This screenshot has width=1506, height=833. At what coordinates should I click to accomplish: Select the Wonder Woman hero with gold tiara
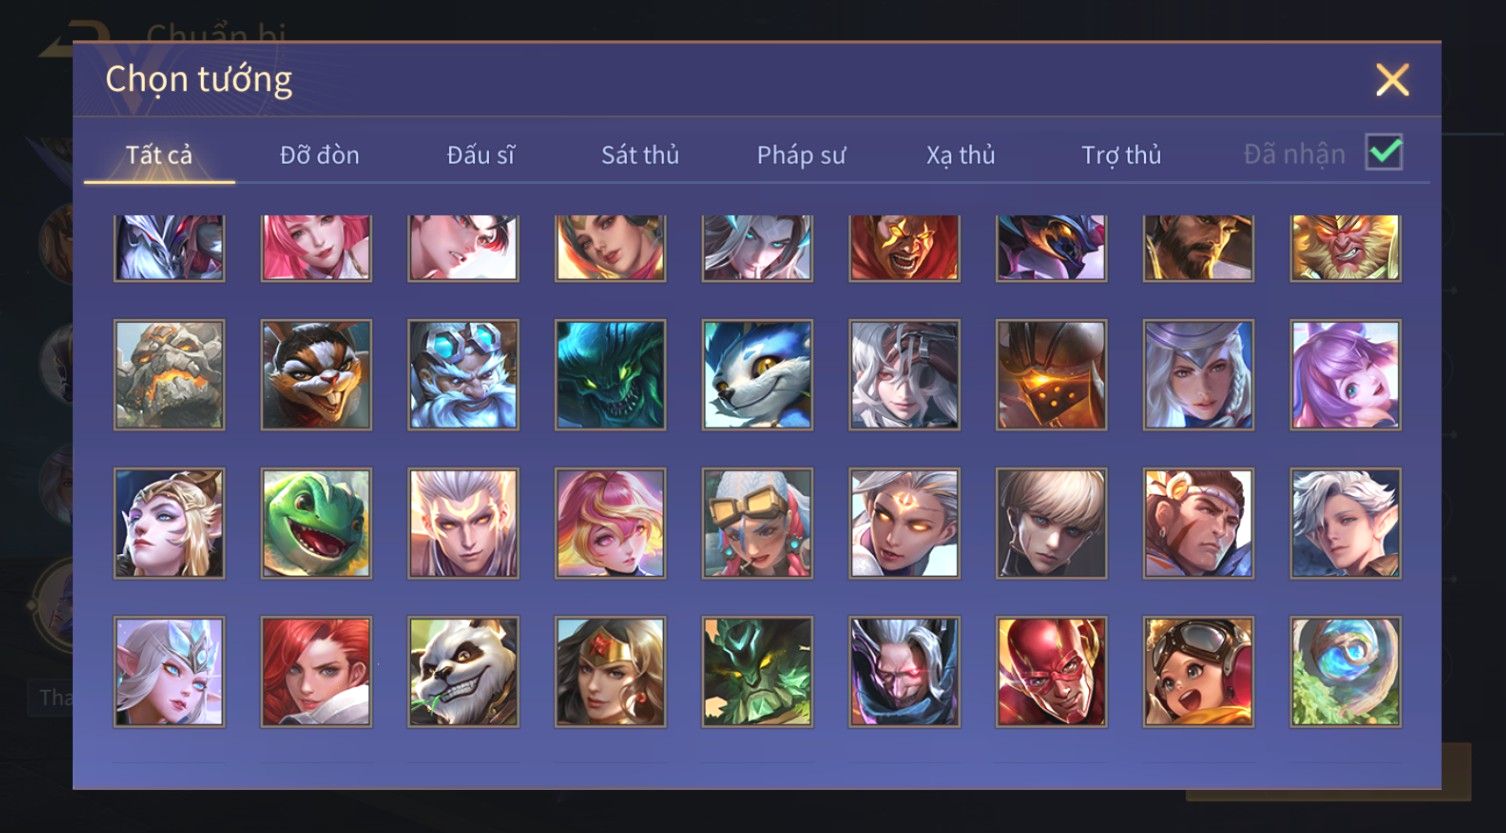click(610, 671)
